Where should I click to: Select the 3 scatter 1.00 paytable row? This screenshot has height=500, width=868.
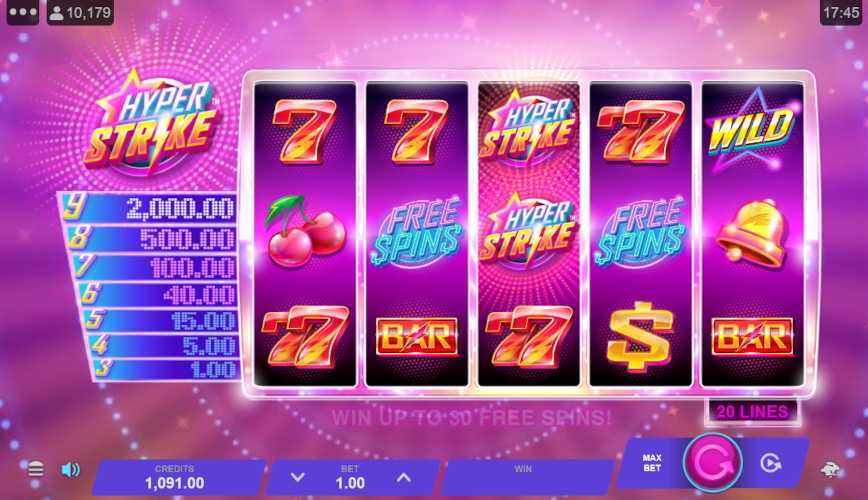165,369
